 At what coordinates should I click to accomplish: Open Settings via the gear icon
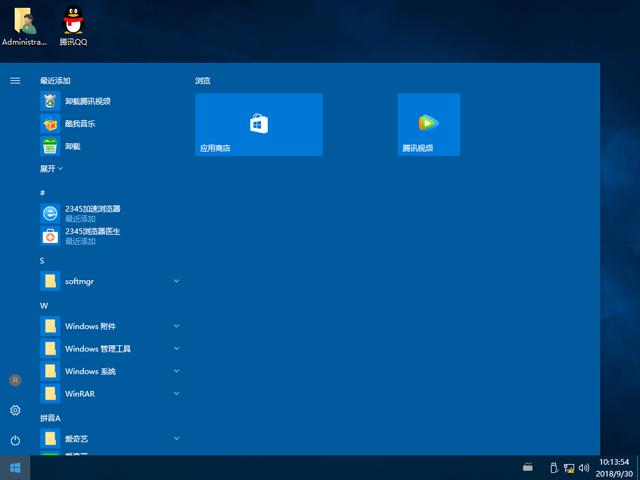pos(15,410)
